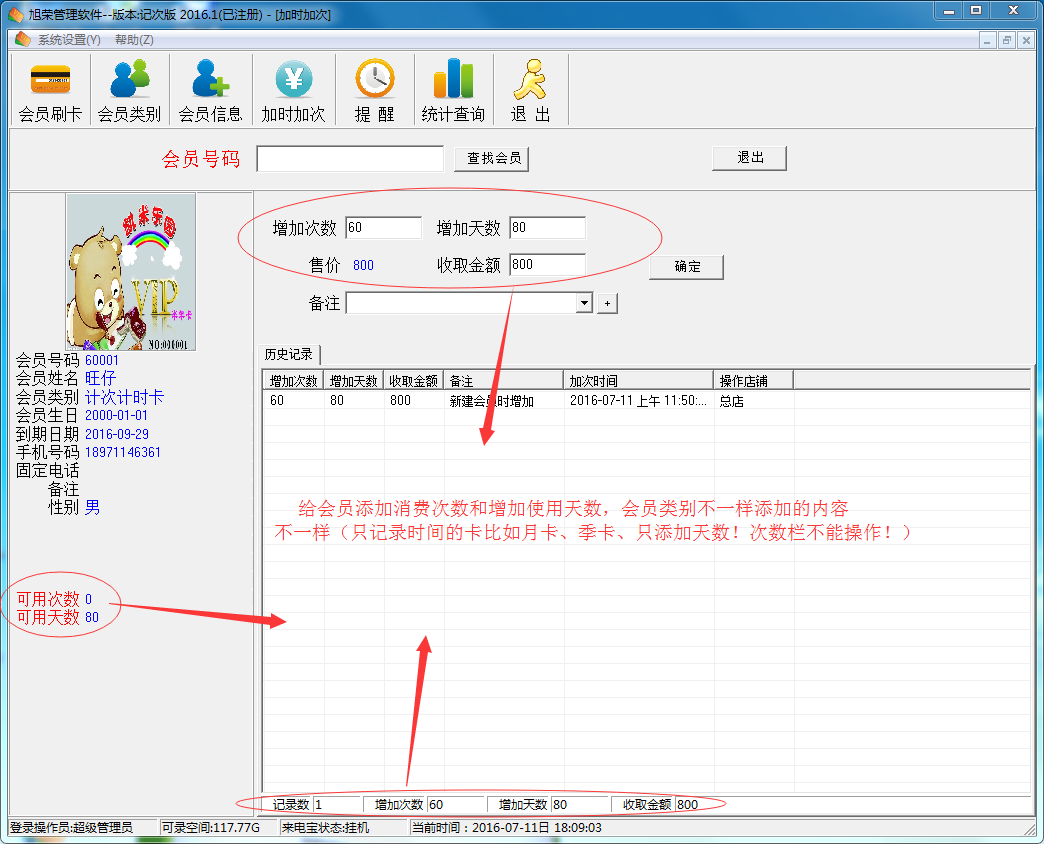The width and height of the screenshot is (1044, 844).
Task: Click the 收取金额 column header
Action: click(x=414, y=379)
